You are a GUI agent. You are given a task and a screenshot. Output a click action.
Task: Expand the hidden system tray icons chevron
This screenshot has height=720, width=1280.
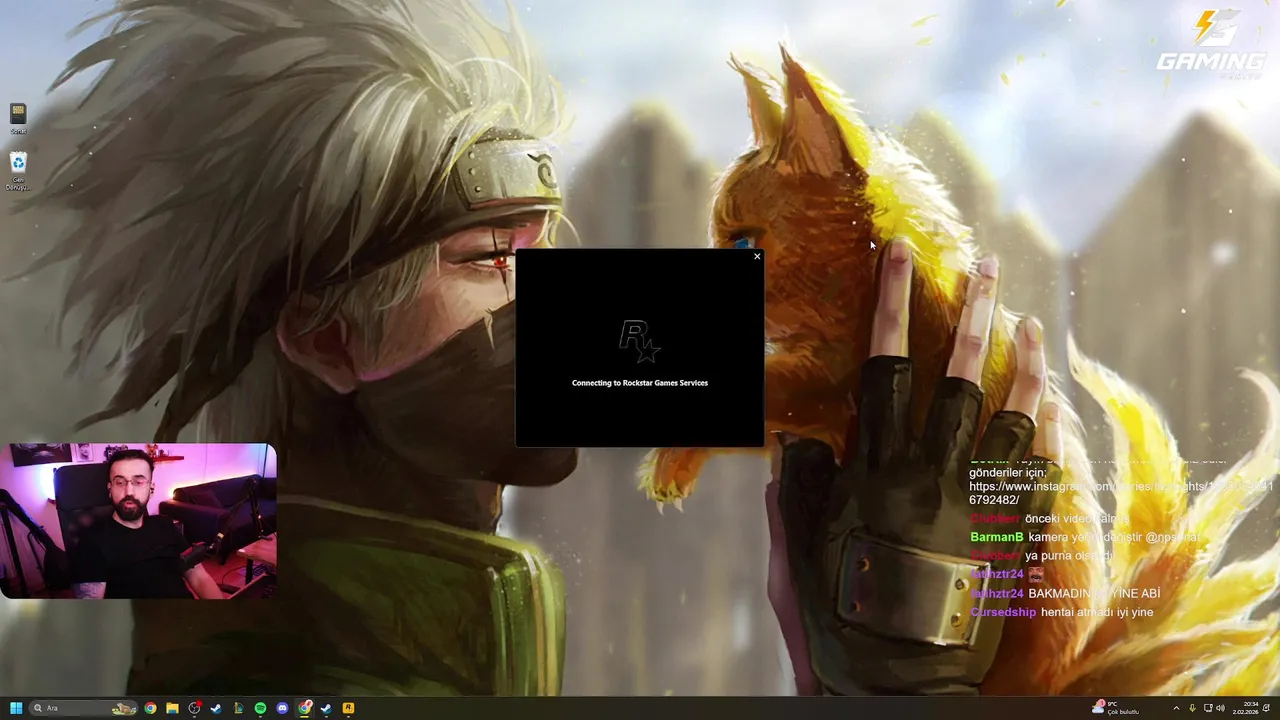pos(1177,708)
